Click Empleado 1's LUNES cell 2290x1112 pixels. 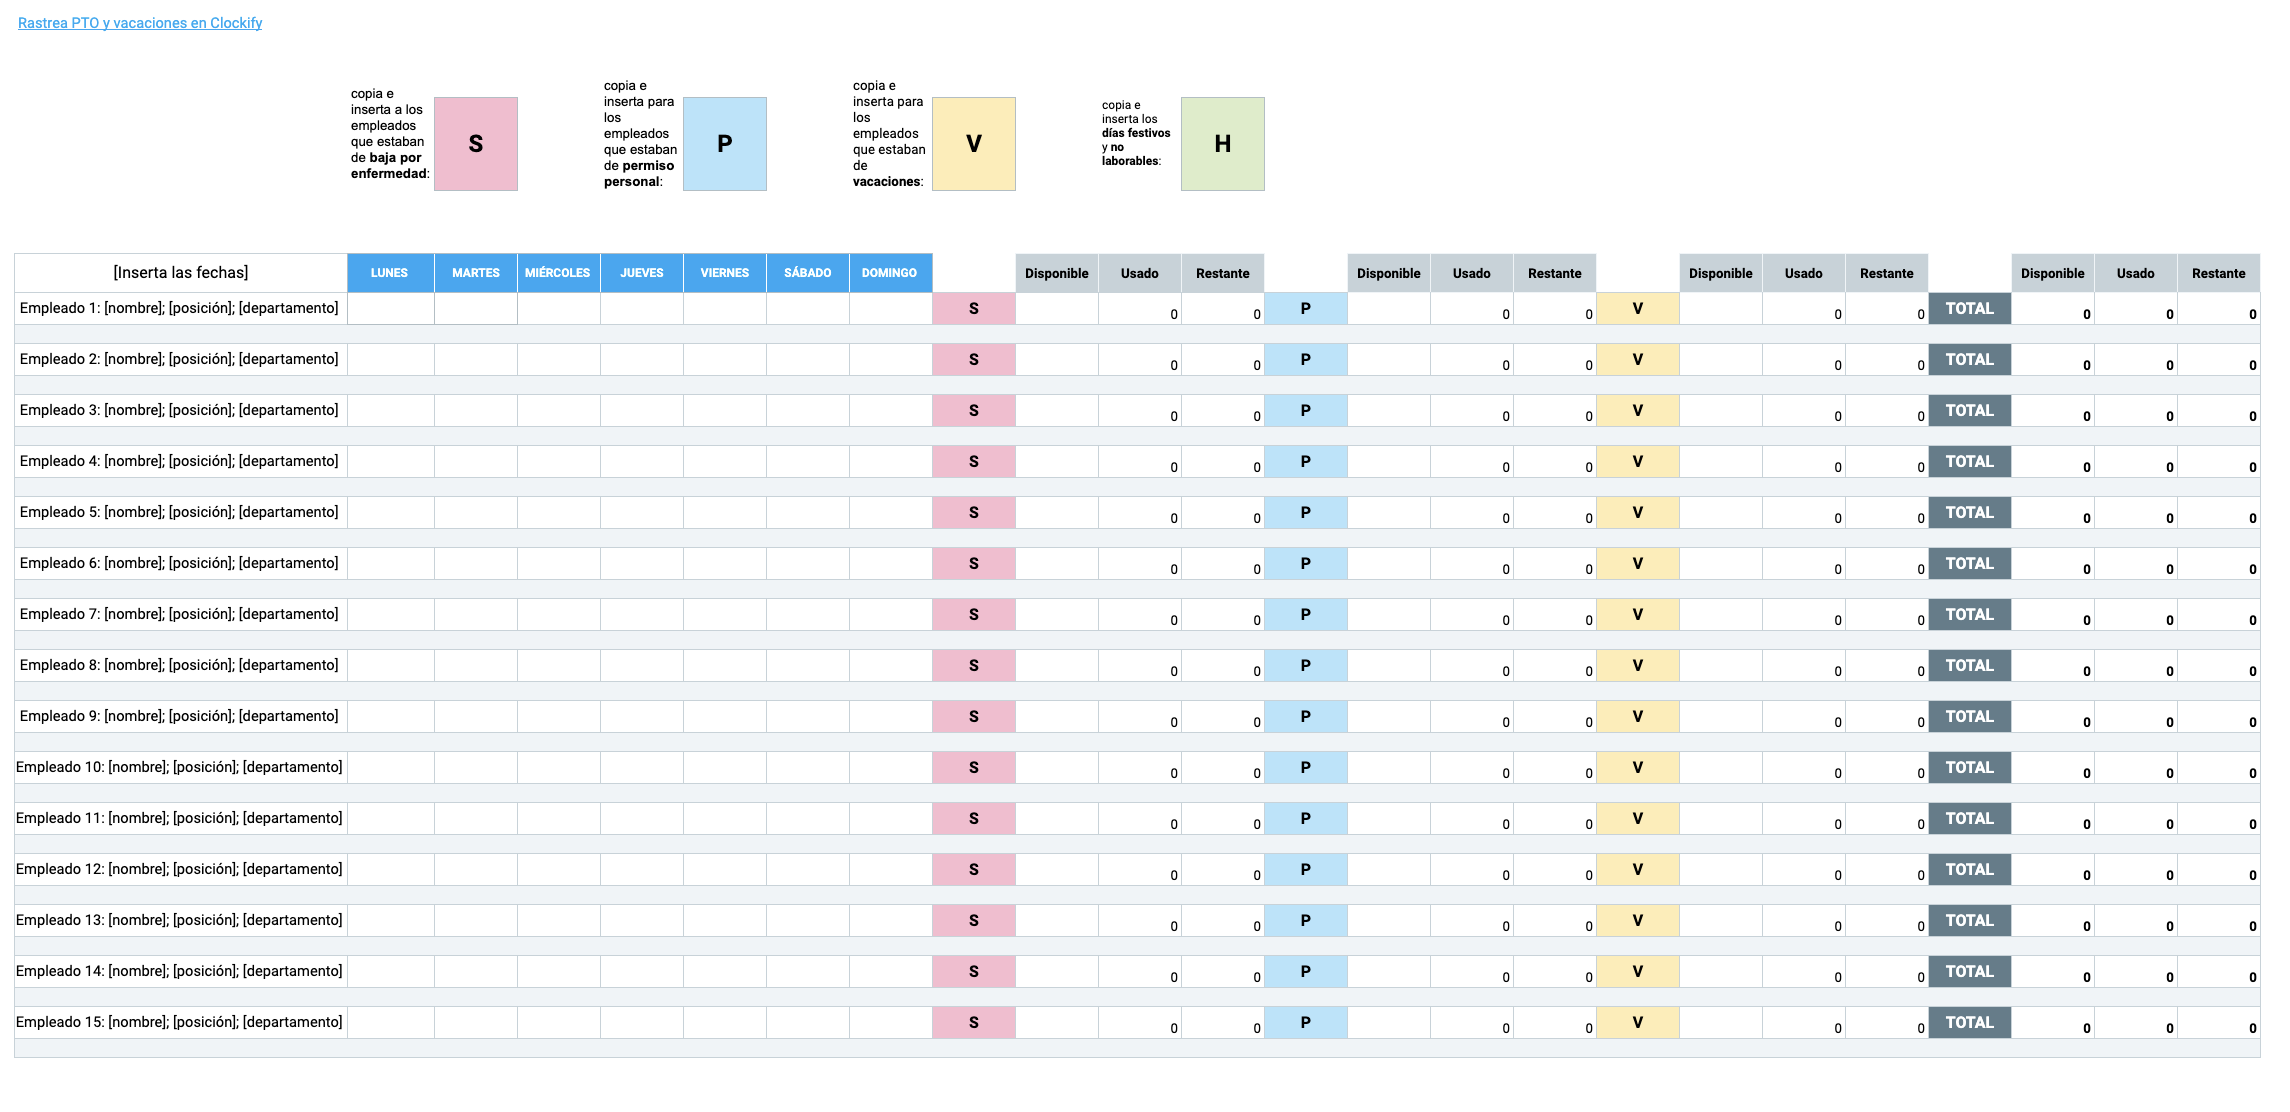[391, 308]
